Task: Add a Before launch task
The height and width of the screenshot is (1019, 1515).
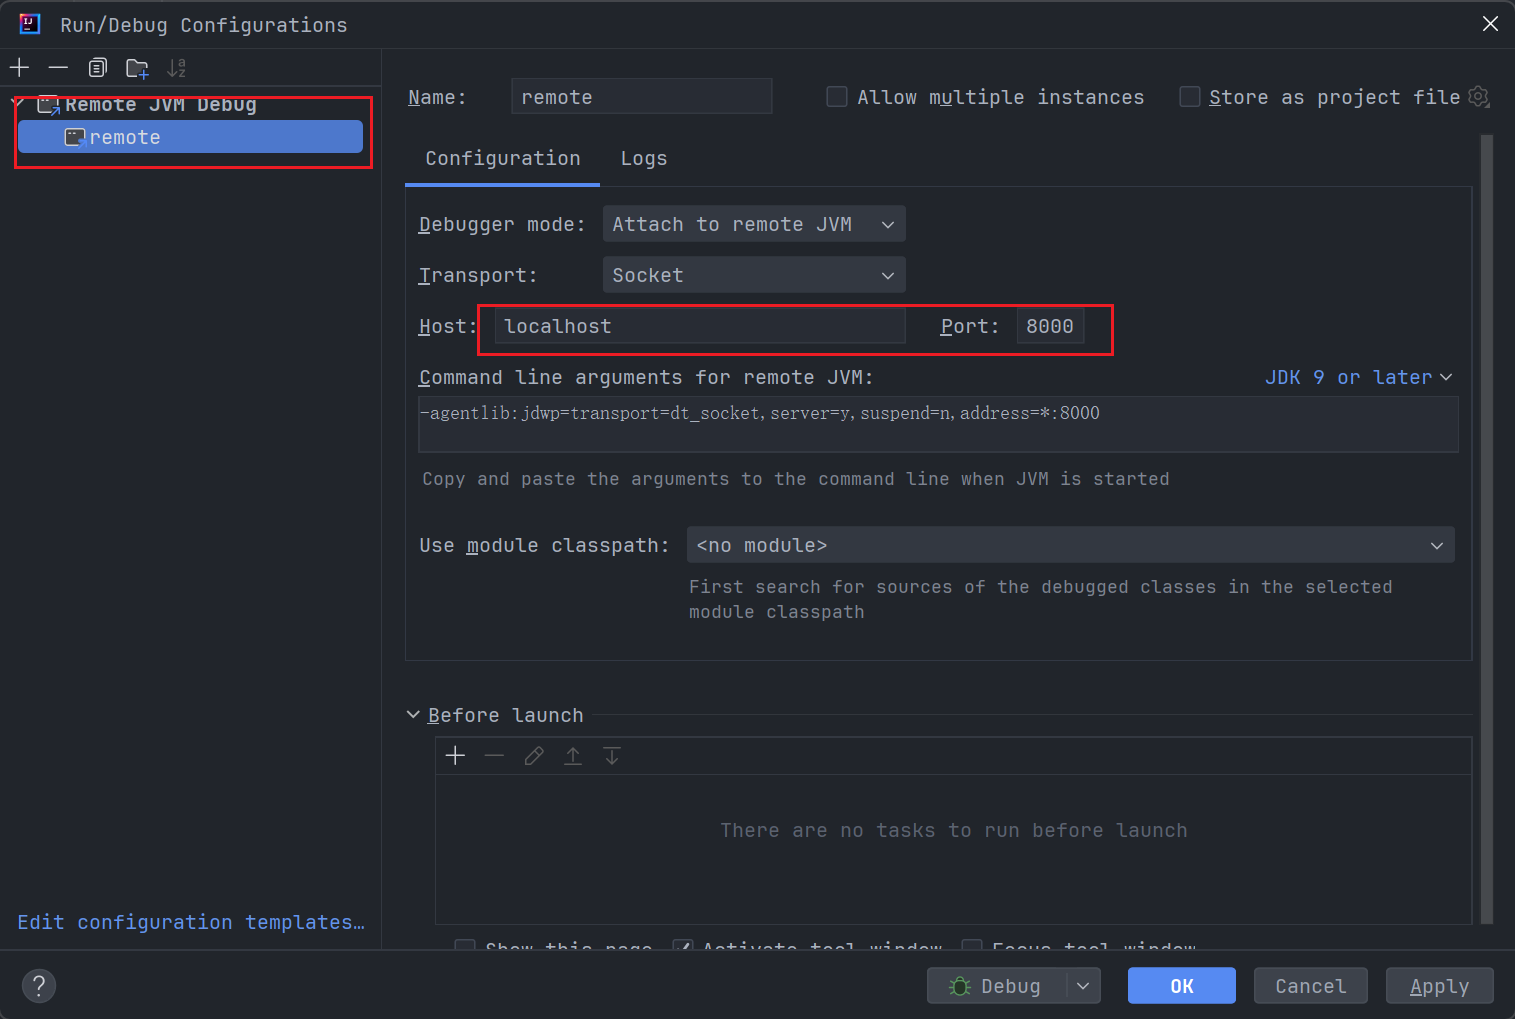Action: (x=455, y=755)
